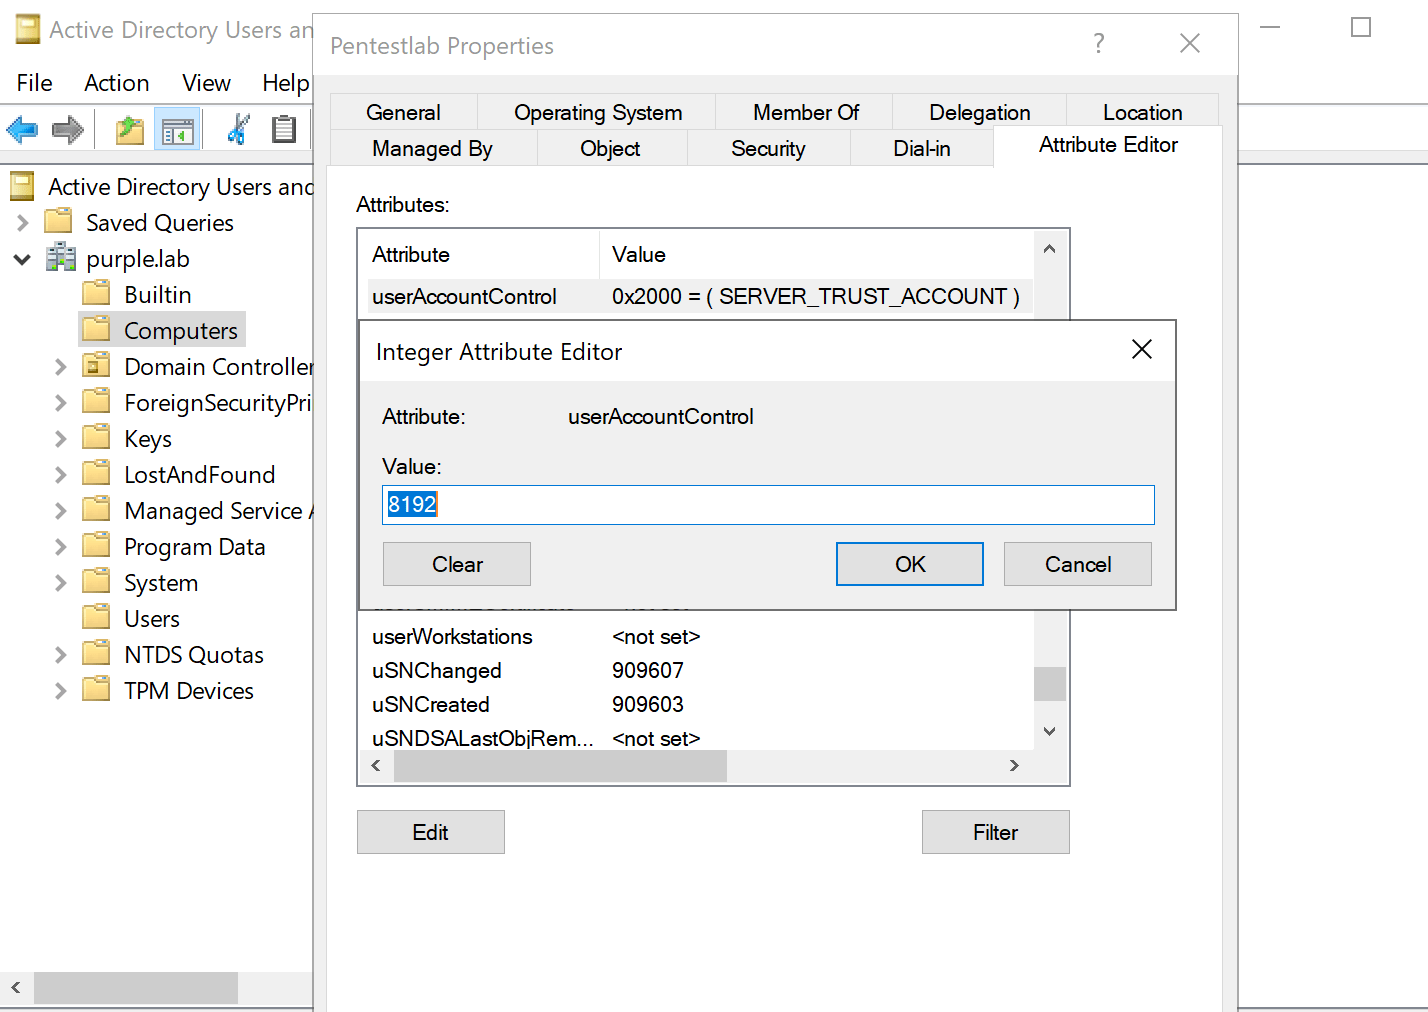Select the Keys folder icon
Image resolution: width=1428 pixels, height=1012 pixels.
pyautogui.click(x=97, y=437)
